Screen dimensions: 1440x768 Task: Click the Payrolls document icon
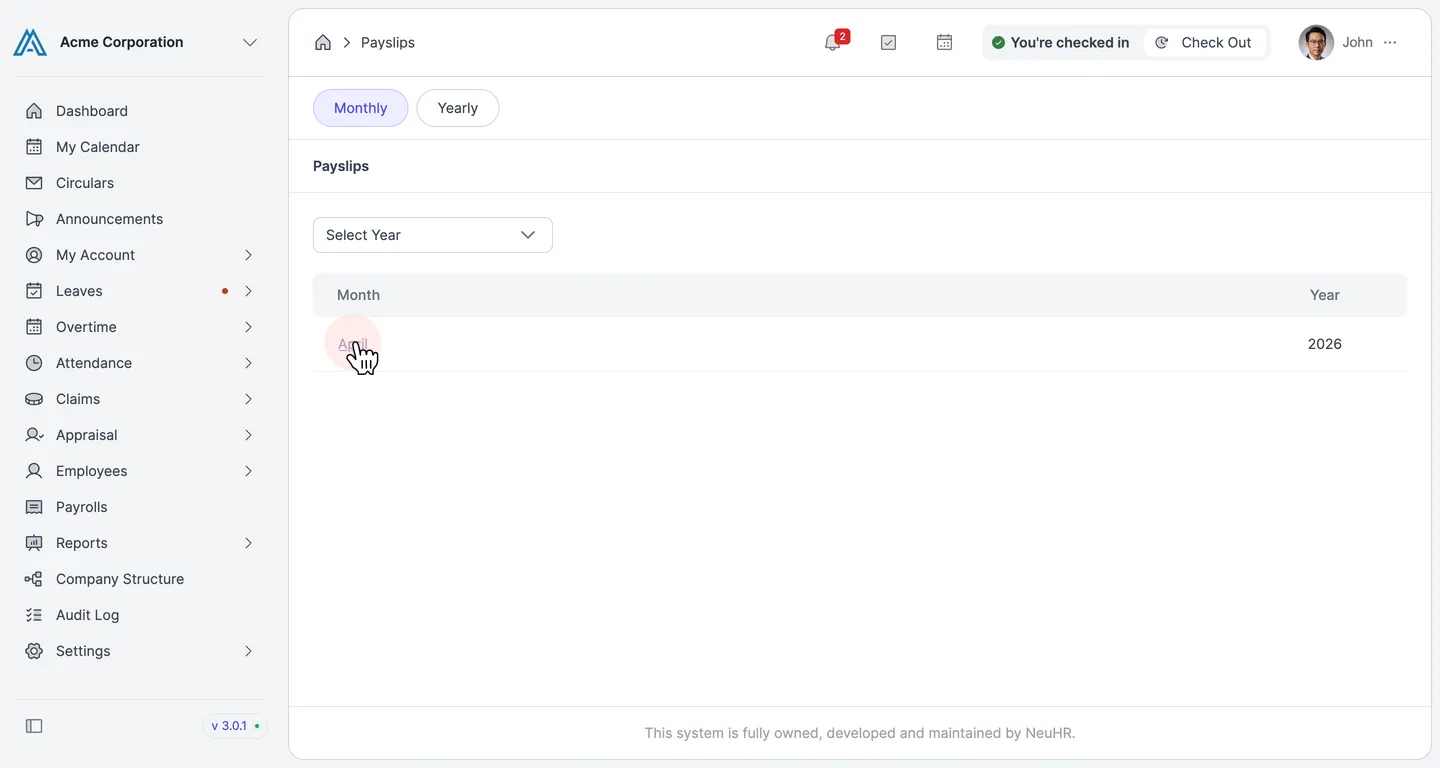34,507
